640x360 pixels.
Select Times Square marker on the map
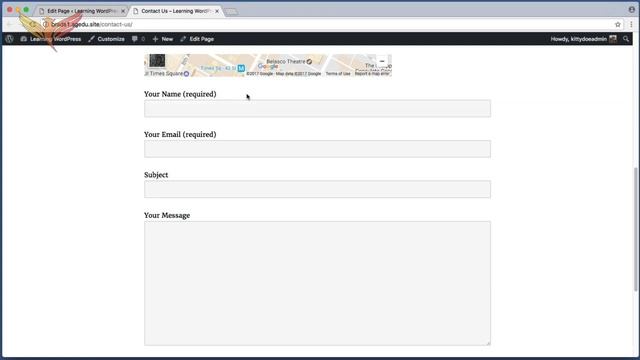[186, 74]
